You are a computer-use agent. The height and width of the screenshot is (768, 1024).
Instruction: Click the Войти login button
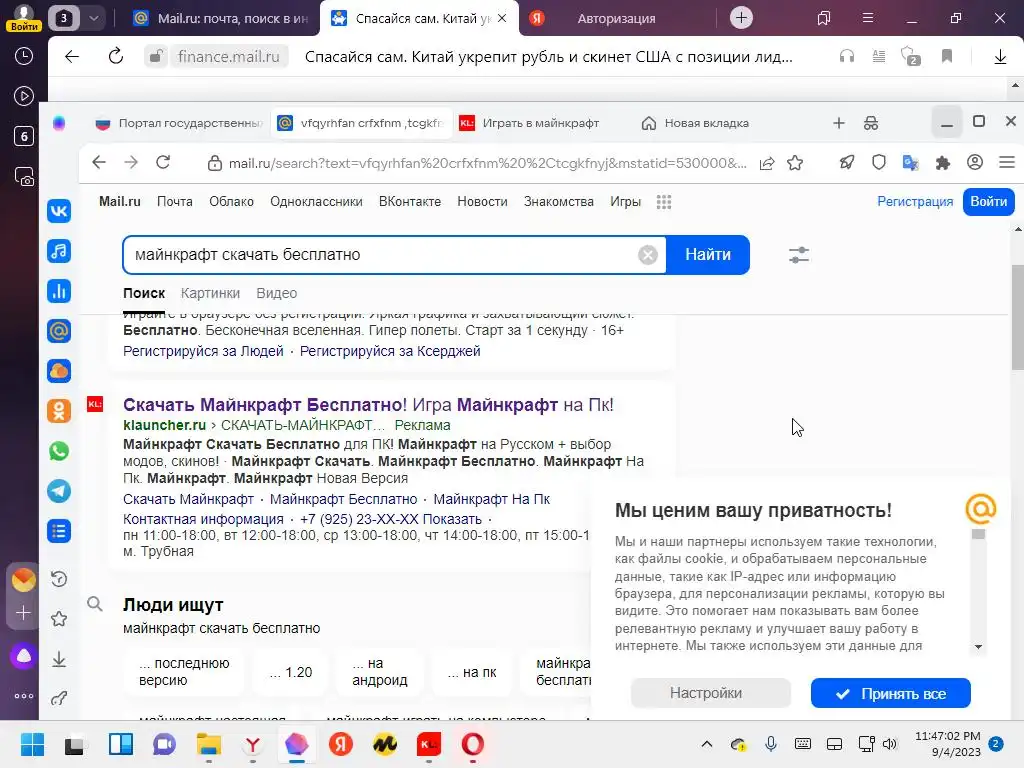click(x=988, y=202)
